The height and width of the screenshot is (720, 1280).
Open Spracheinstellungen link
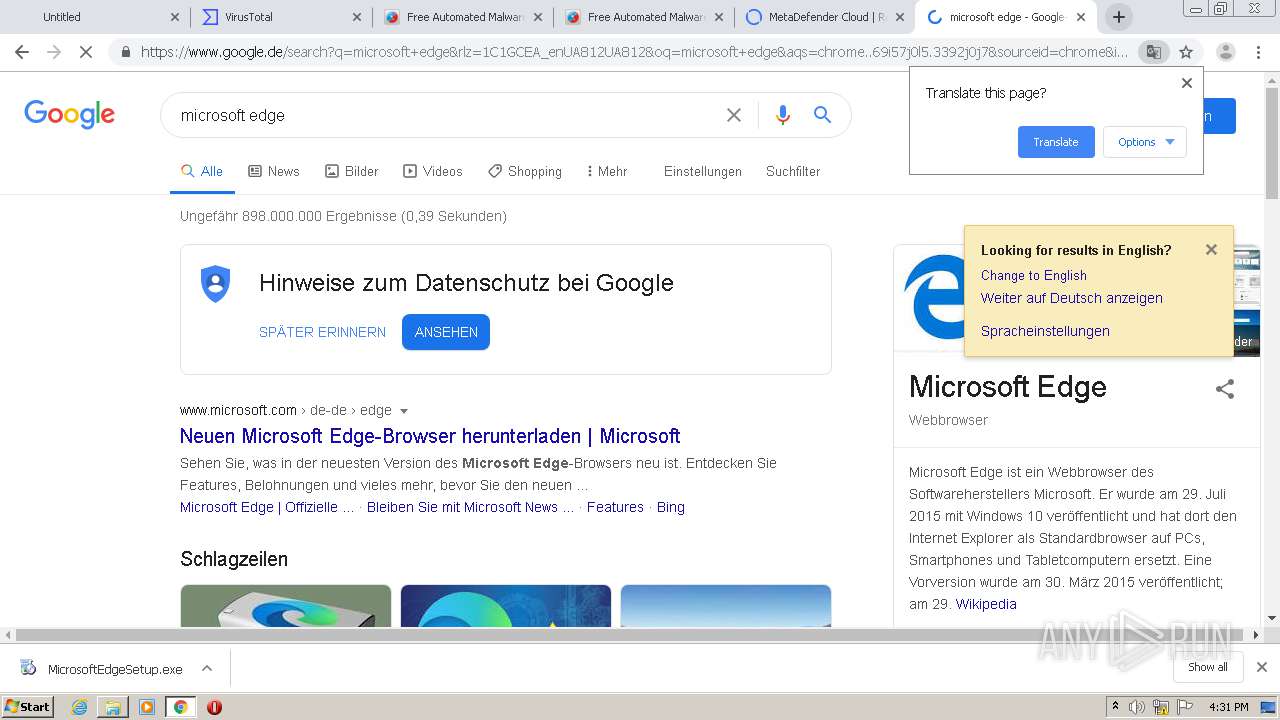click(x=1045, y=331)
